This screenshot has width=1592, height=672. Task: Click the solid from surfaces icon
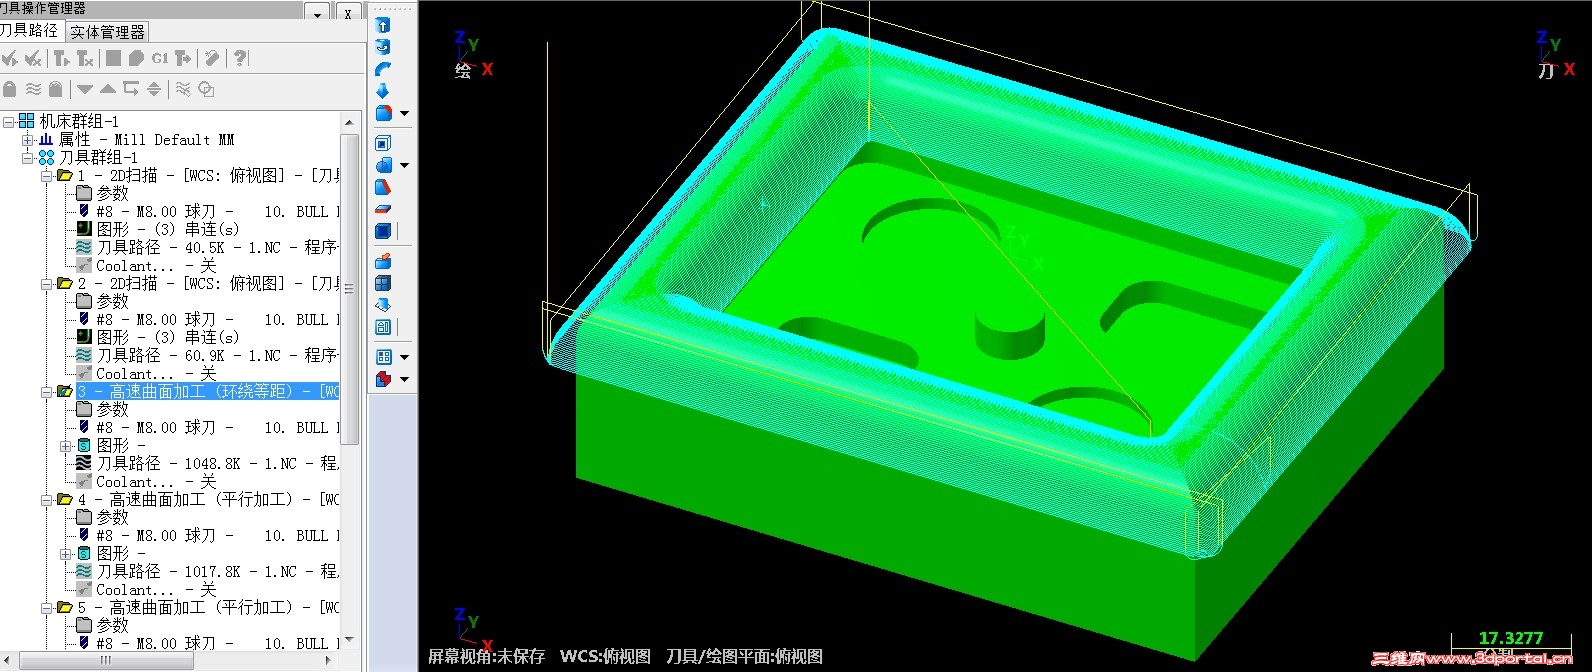coord(383,262)
